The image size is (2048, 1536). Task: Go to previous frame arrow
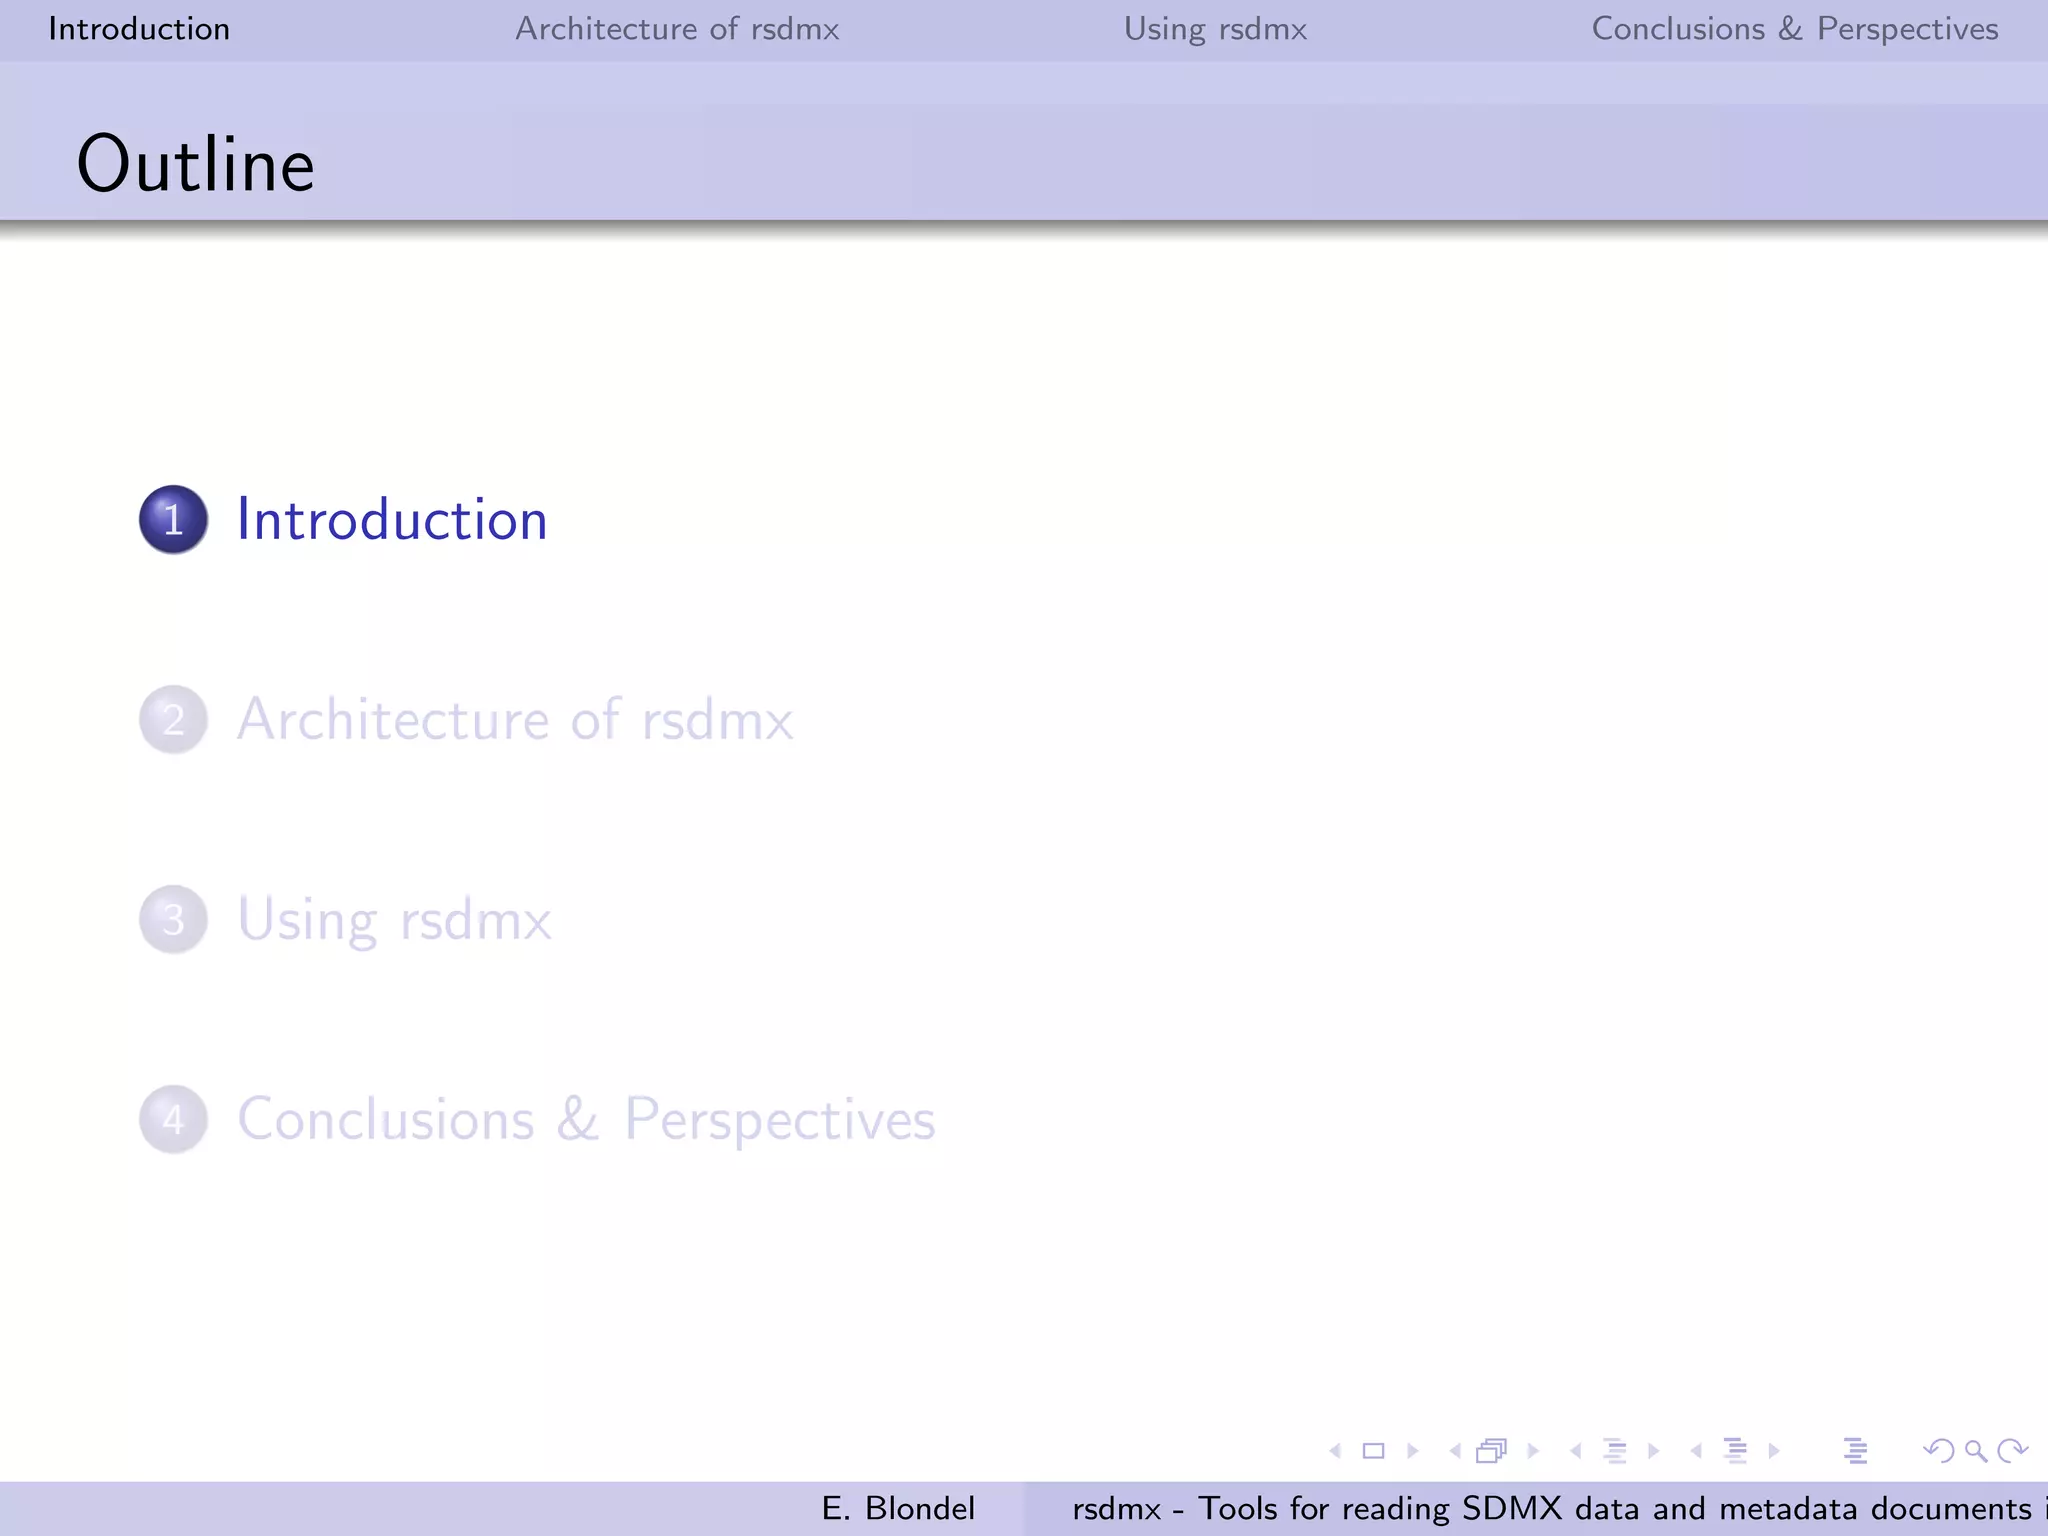1455,1451
